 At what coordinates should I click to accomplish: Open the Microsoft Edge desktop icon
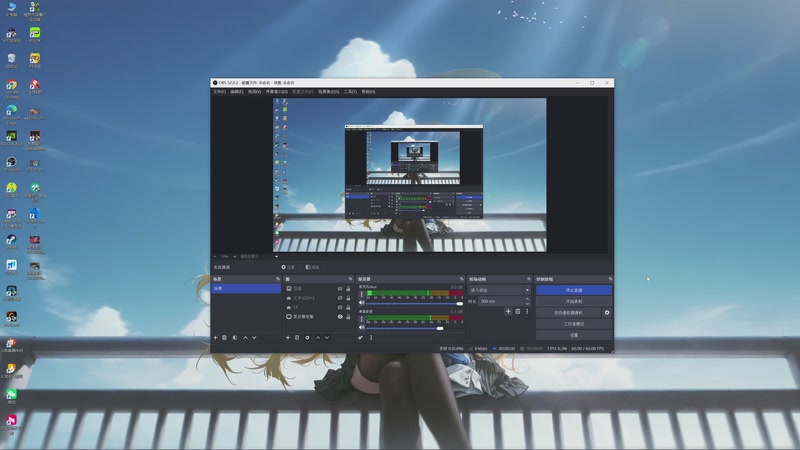[11, 114]
